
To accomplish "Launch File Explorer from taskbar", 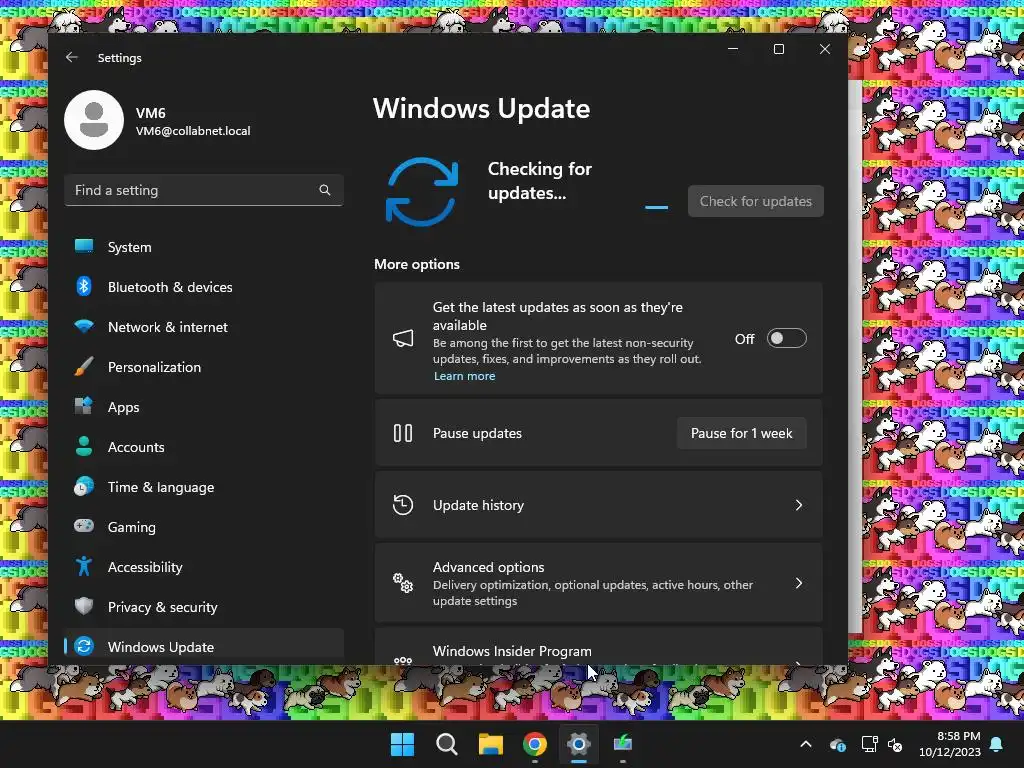I will pos(490,744).
